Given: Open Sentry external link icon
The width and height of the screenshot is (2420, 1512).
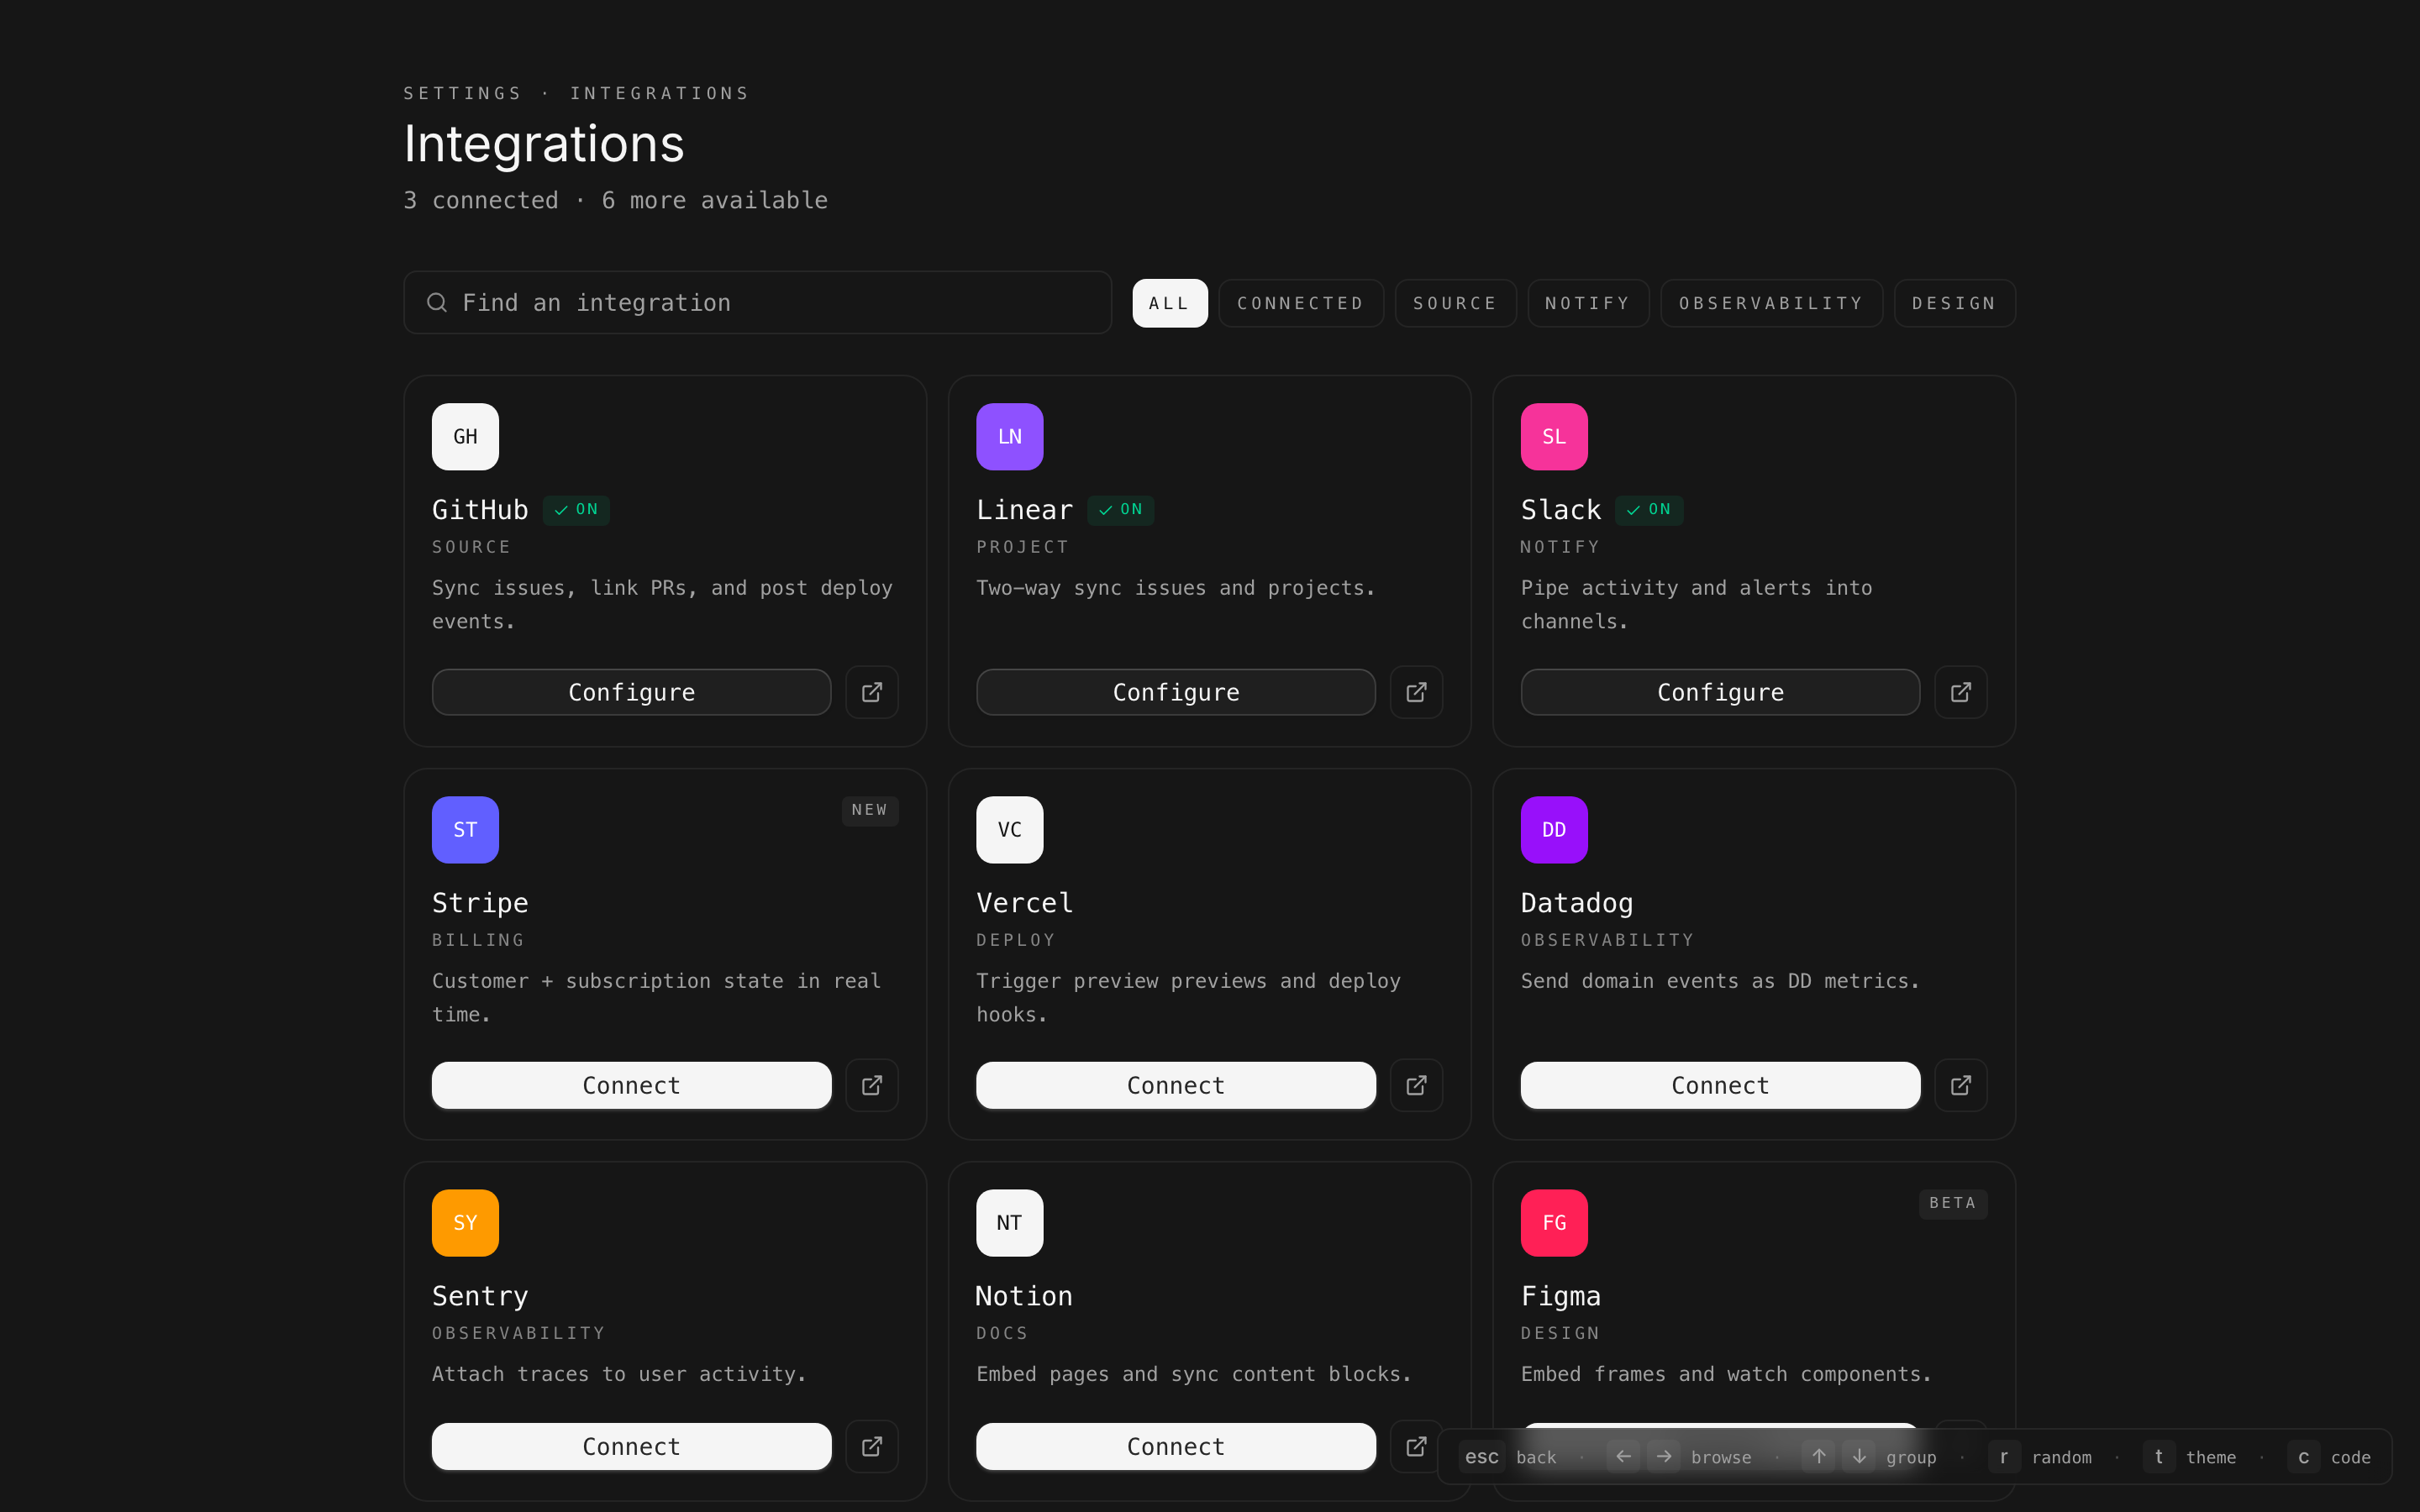Looking at the screenshot, I should (871, 1446).
